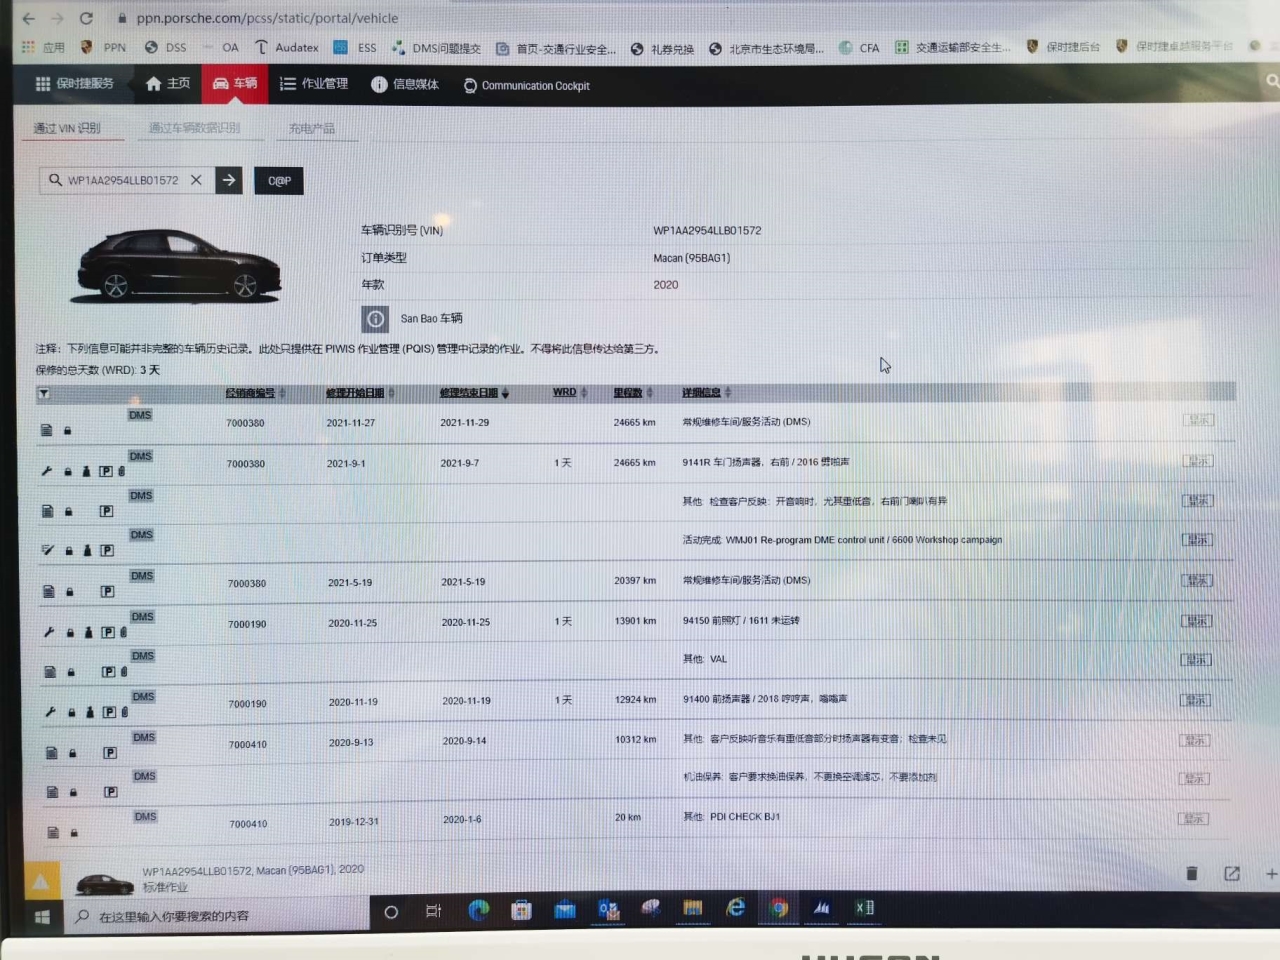Image resolution: width=1280 pixels, height=960 pixels.
Task: Submit VIN search with arrow button
Action: (x=229, y=180)
